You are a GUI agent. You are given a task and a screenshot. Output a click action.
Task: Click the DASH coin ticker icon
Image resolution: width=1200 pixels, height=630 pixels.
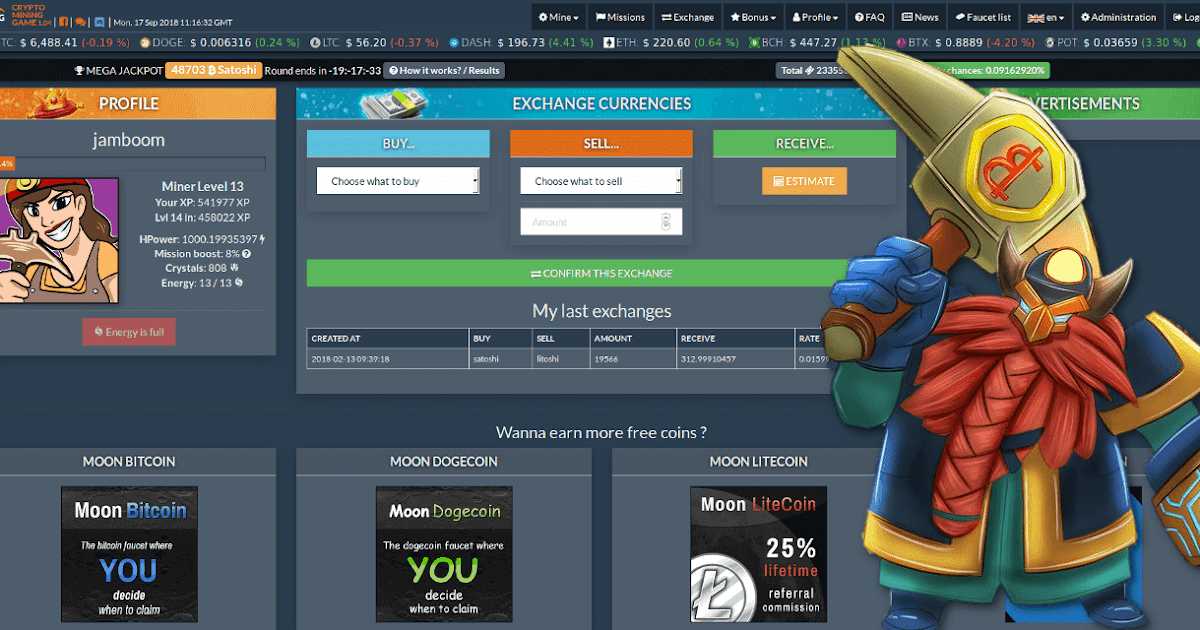[455, 43]
